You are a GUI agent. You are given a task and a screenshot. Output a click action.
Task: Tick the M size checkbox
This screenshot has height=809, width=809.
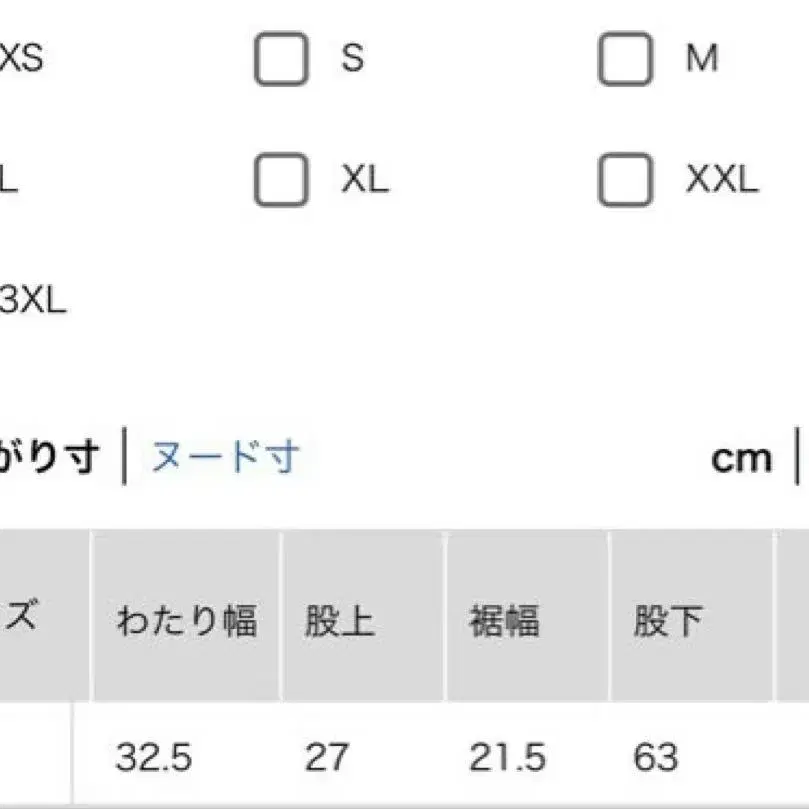[625, 60]
